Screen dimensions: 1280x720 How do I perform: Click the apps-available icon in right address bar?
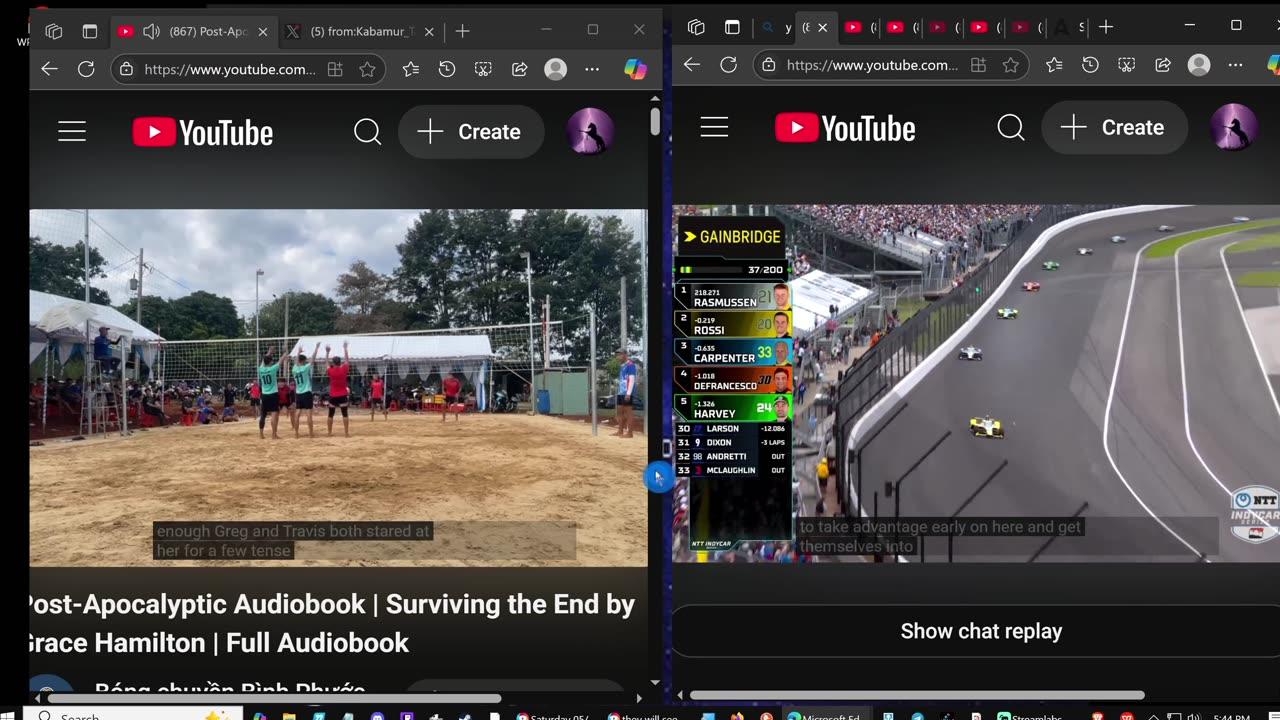coord(978,65)
